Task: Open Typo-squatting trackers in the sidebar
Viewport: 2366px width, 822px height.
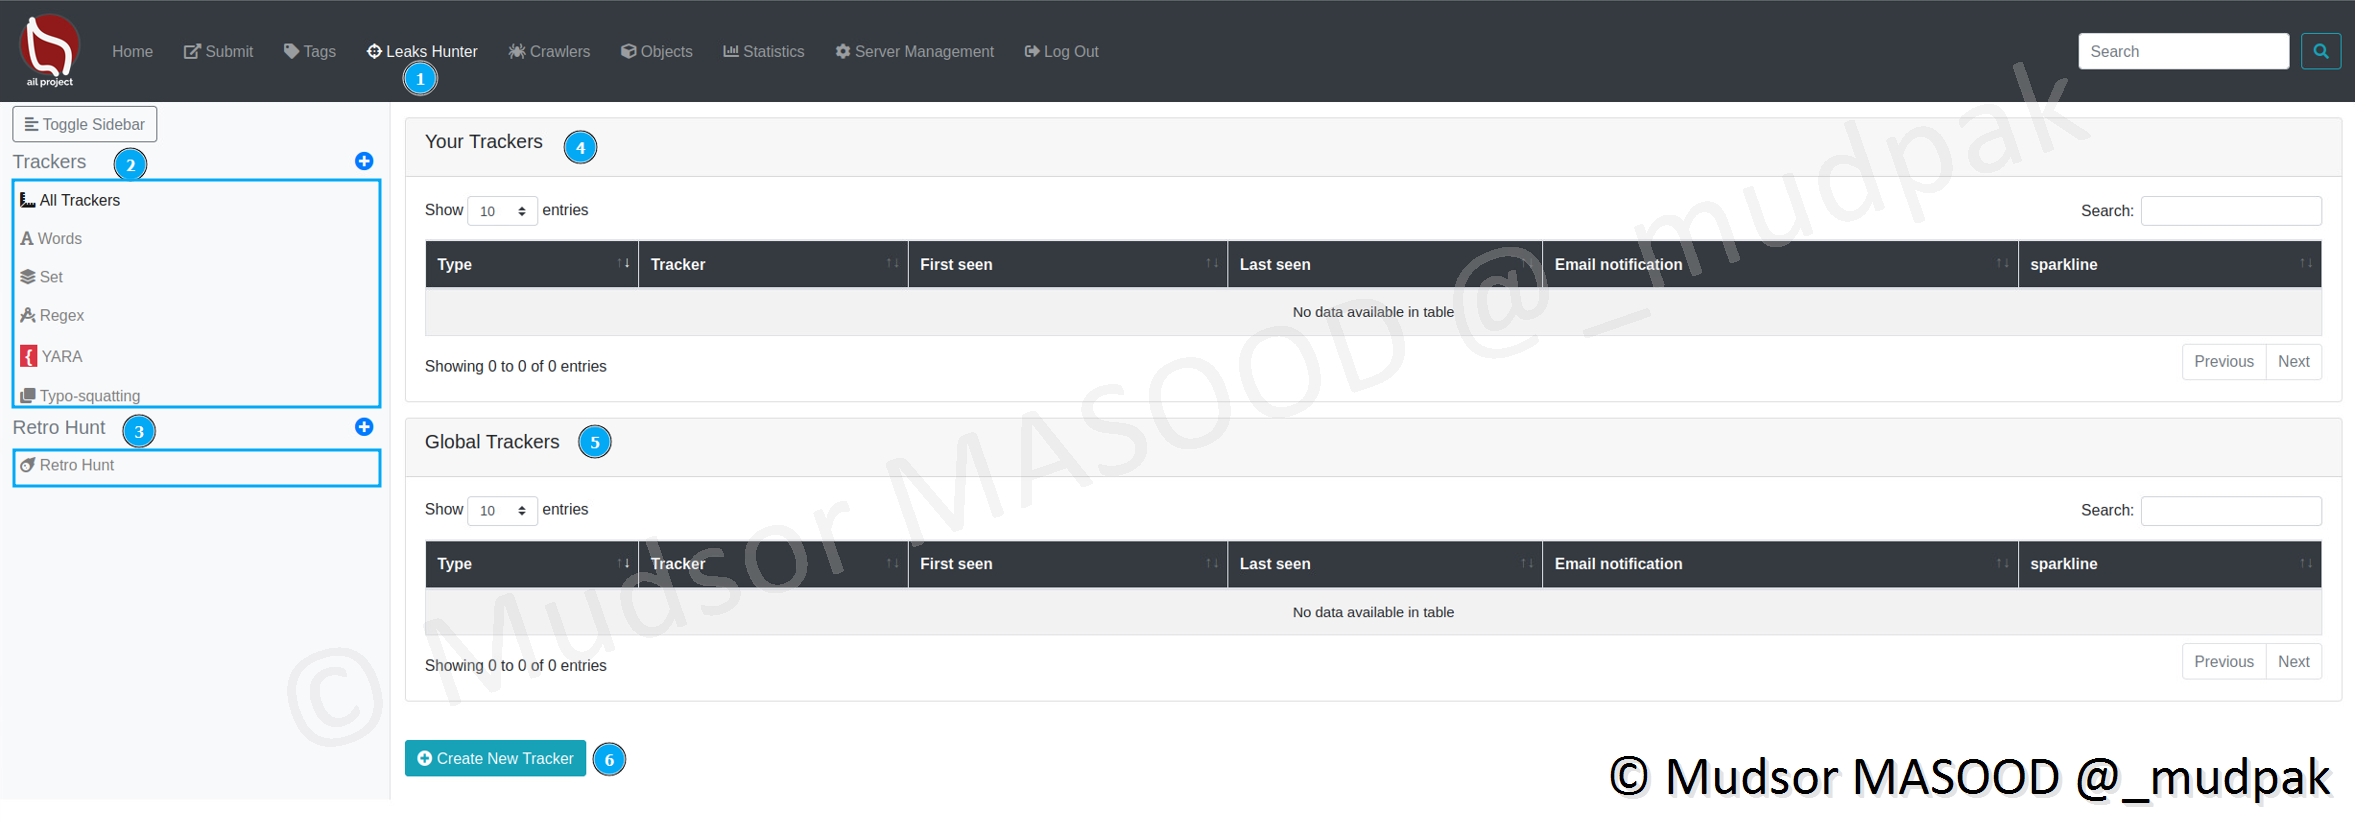Action: pos(89,396)
